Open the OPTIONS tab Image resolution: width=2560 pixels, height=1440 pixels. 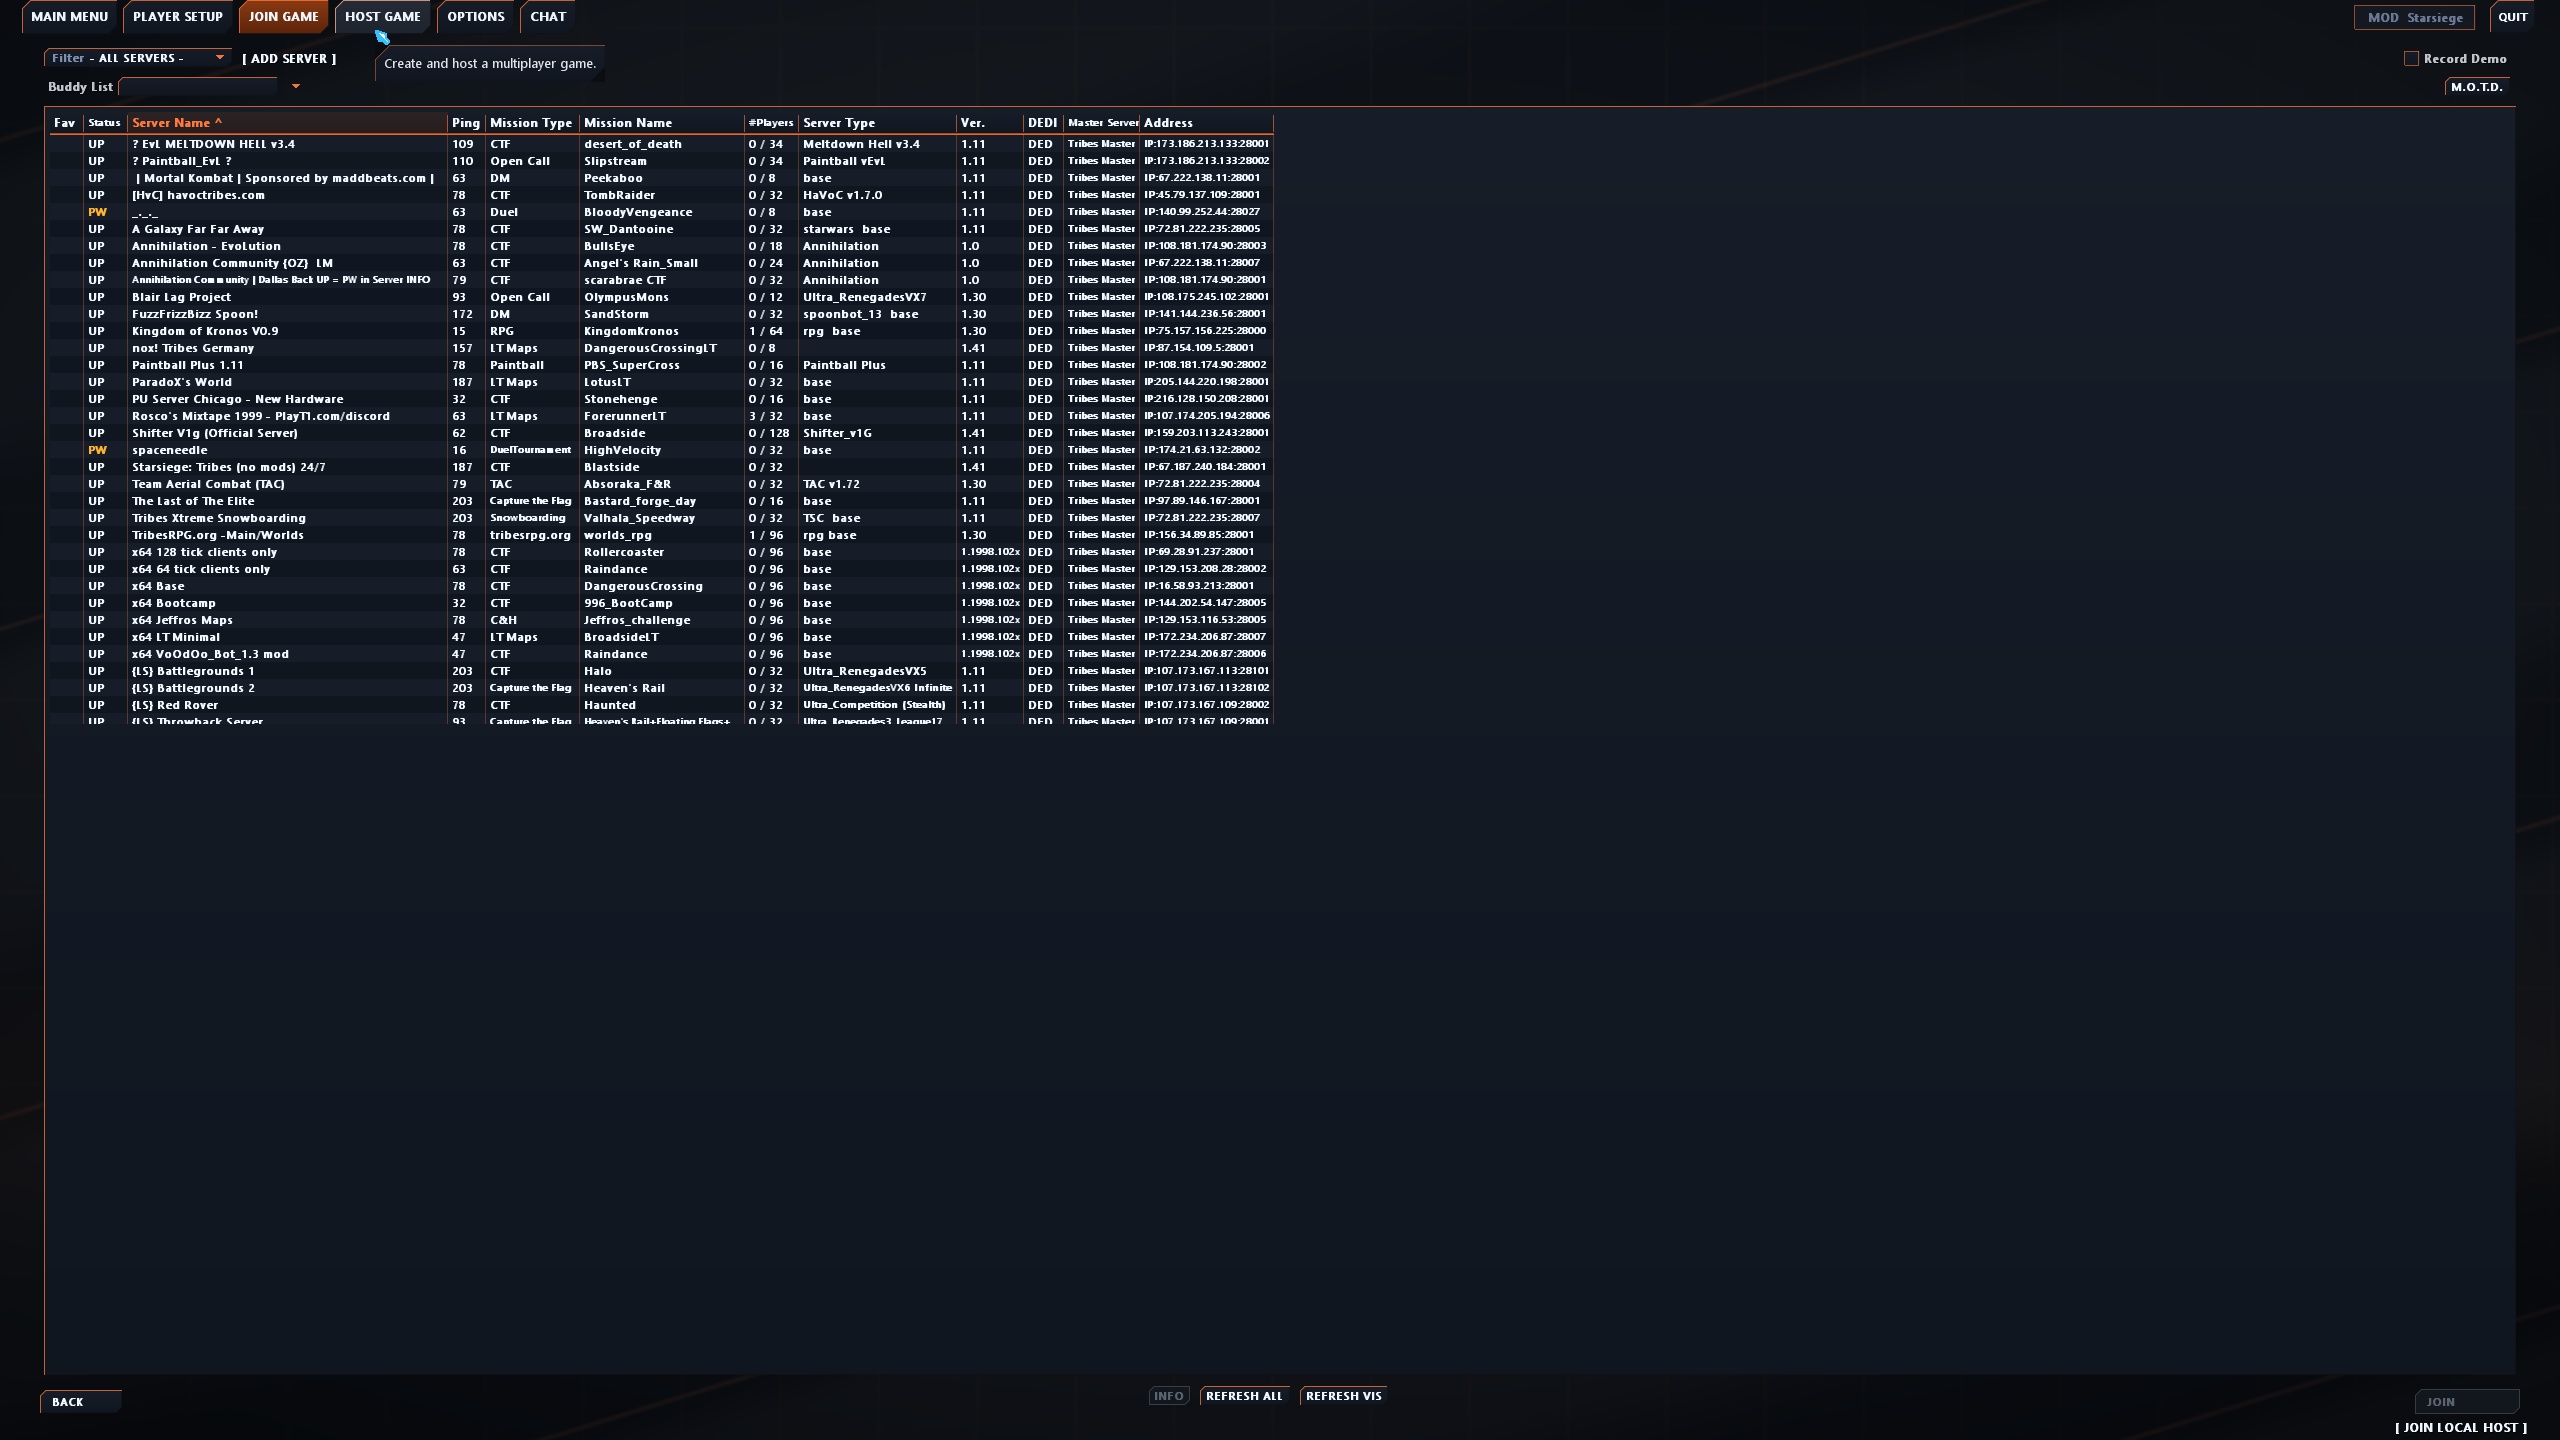(476, 17)
